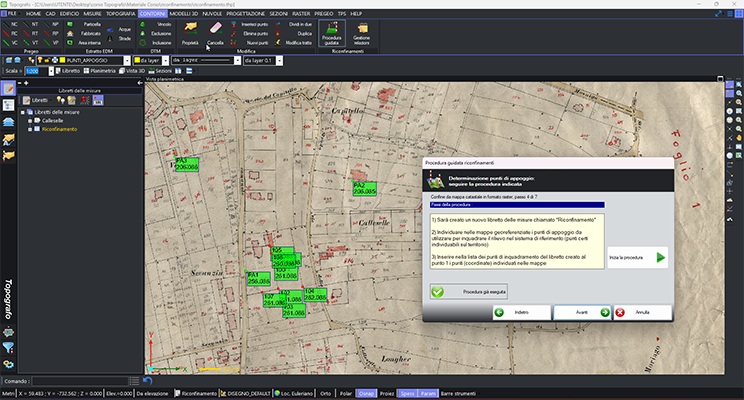Select the Vincolo DTM tool

(x=158, y=22)
